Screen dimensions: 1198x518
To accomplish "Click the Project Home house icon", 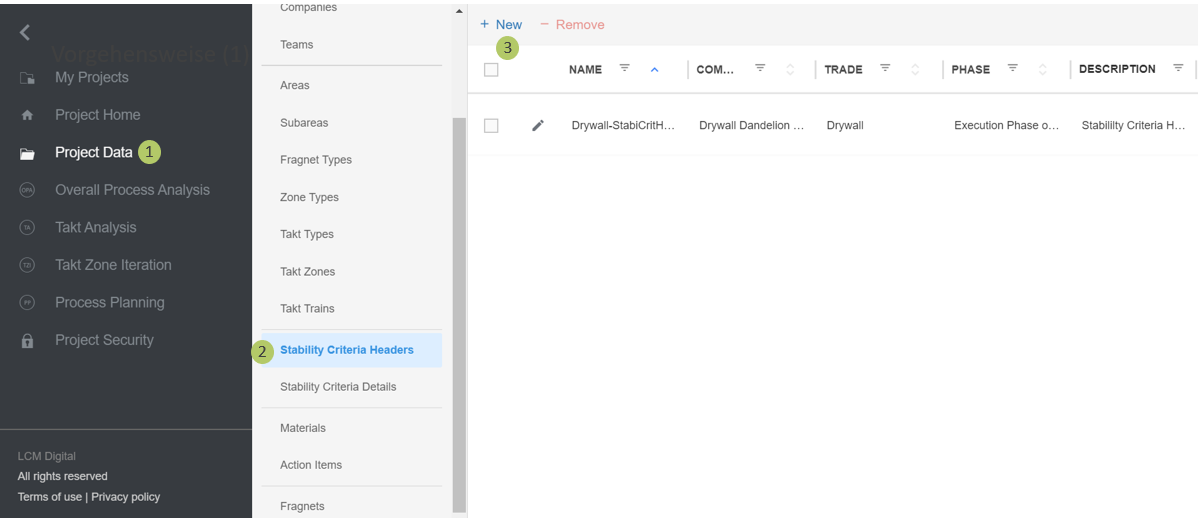I will click(27, 115).
